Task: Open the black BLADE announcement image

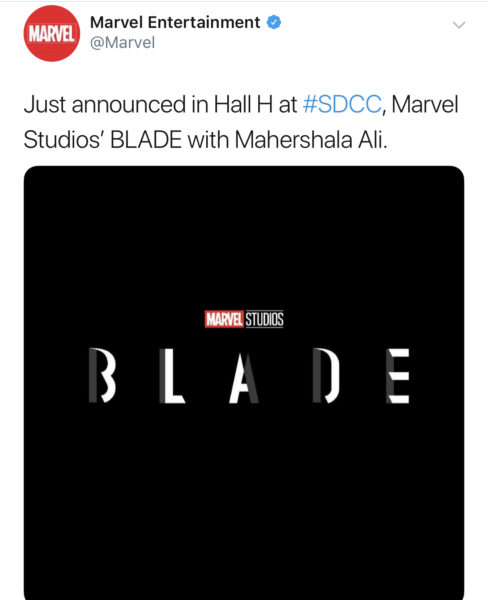Action: click(x=244, y=382)
